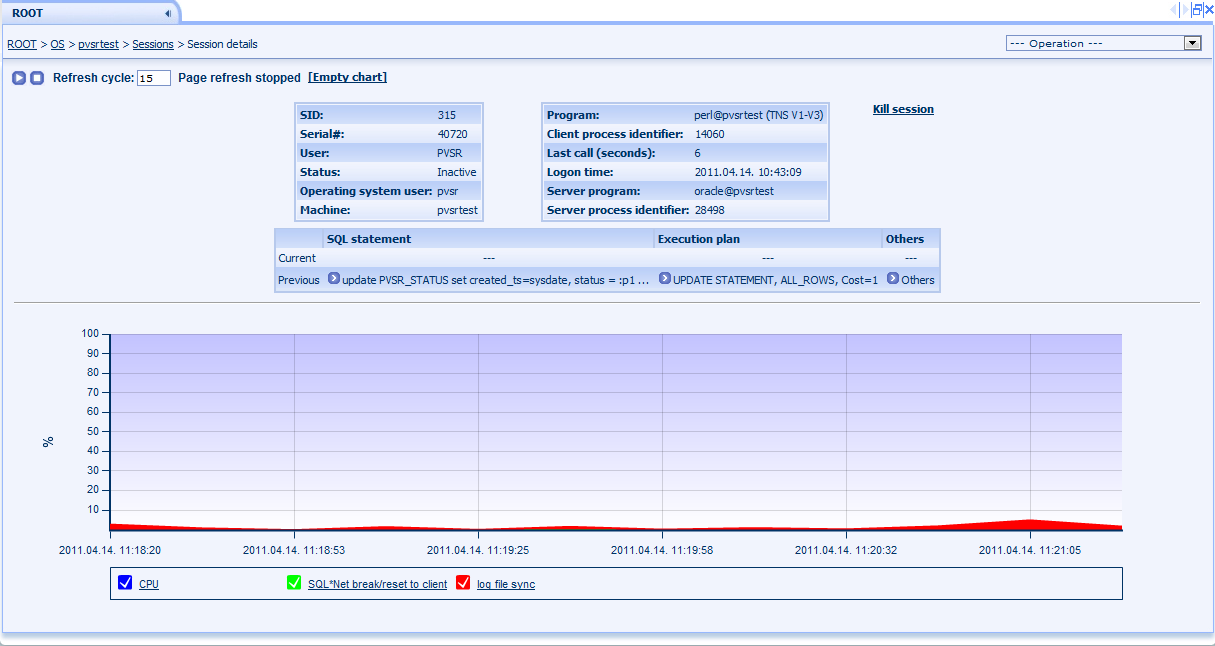The height and width of the screenshot is (646, 1215).
Task: Click Server process identifier value 28498
Action: [x=709, y=210]
